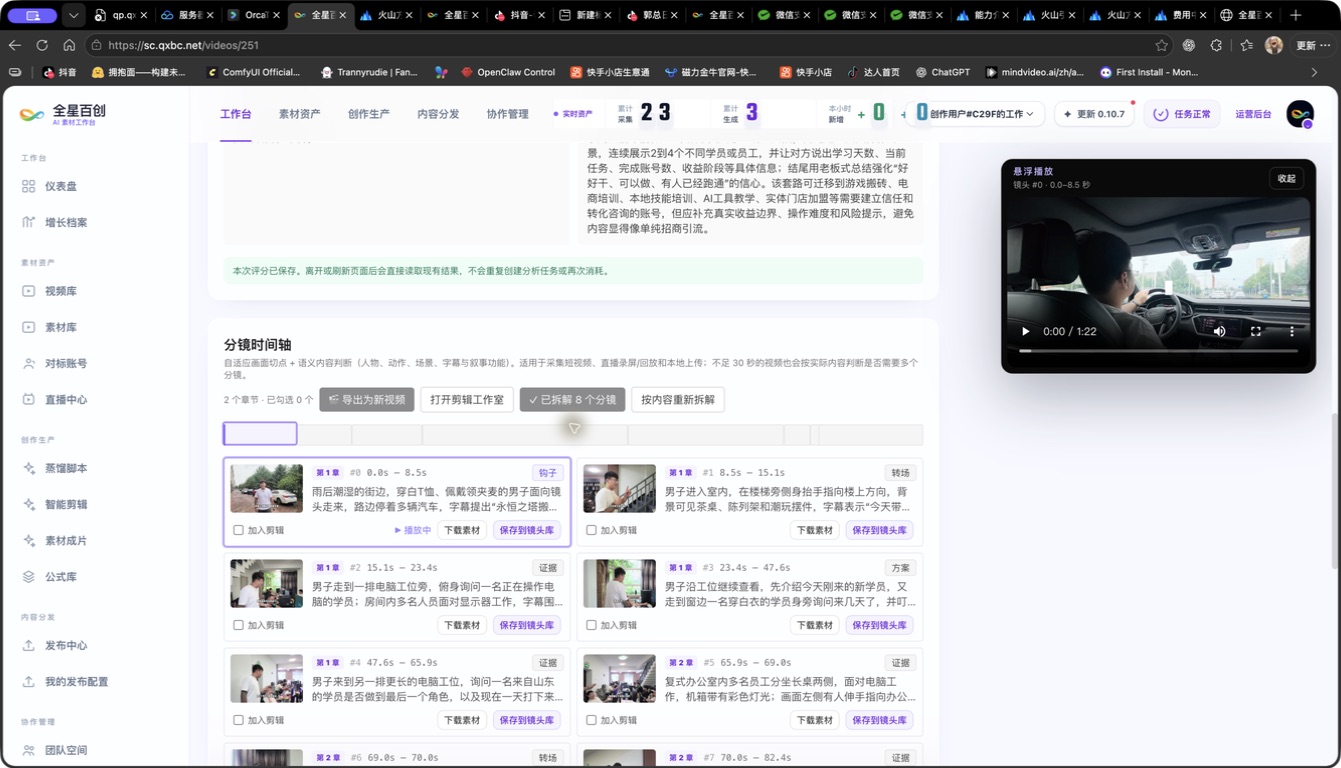Check 加入剪辑 for shot #0
This screenshot has height=768, width=1341.
238,530
